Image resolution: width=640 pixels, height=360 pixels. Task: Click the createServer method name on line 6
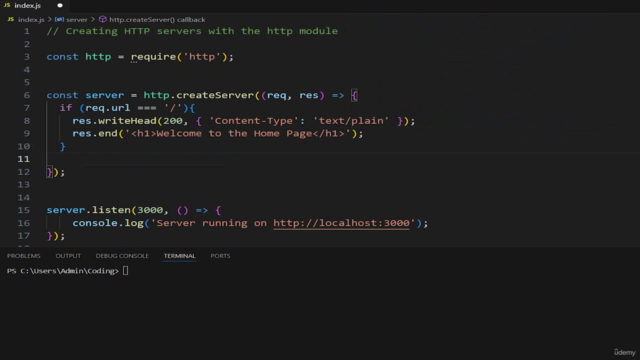tap(215, 95)
